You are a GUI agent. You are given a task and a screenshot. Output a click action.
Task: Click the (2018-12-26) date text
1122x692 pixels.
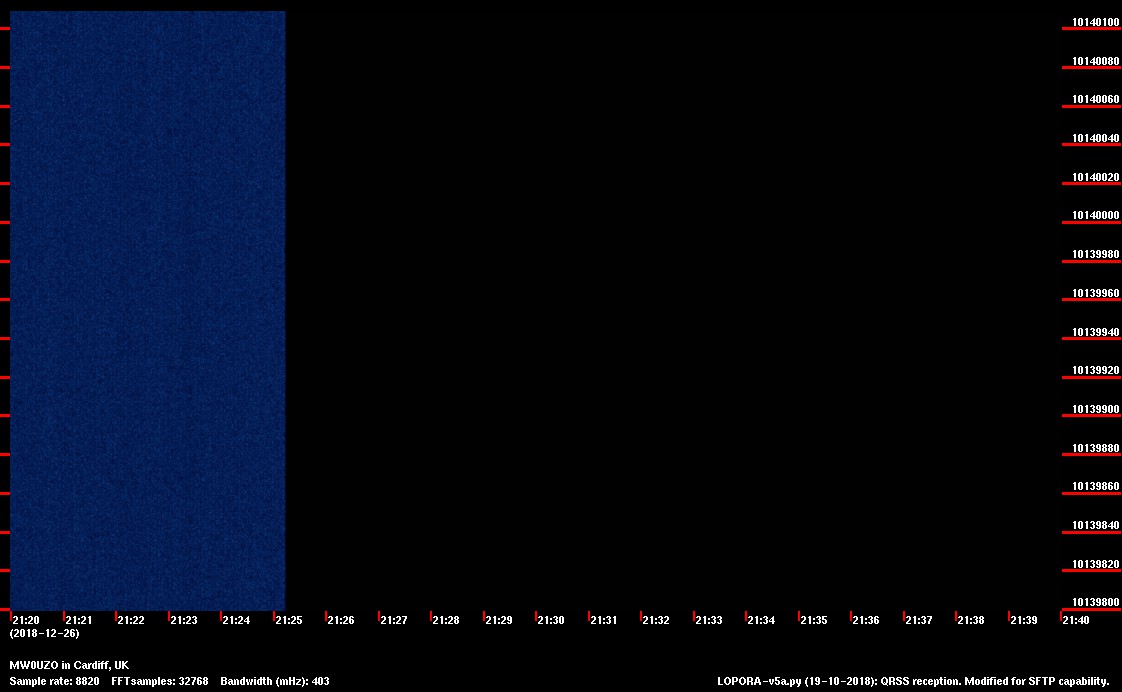coord(44,633)
